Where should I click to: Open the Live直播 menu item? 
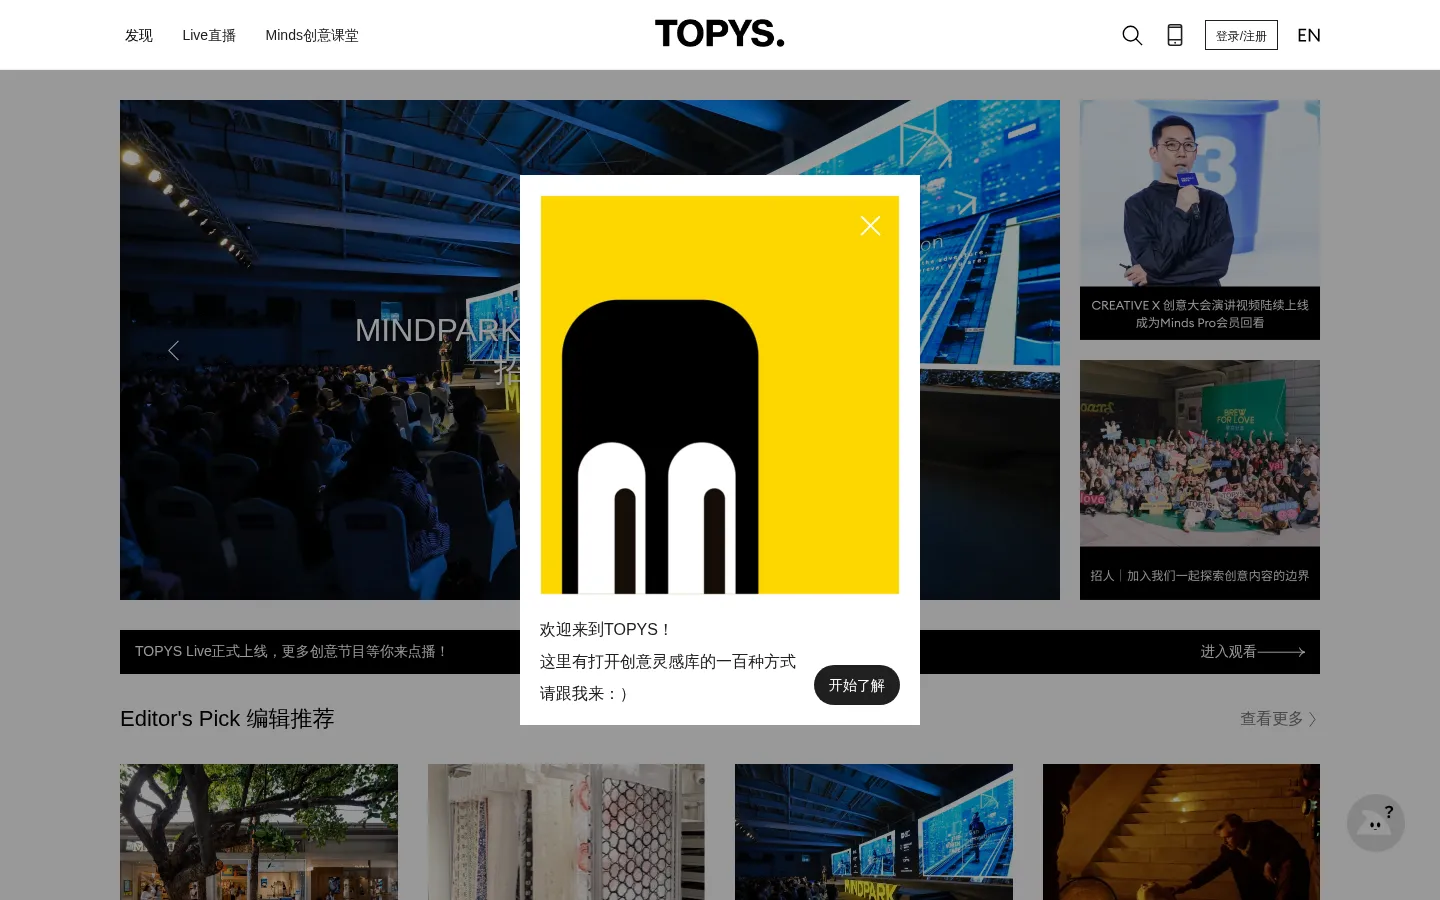(209, 35)
